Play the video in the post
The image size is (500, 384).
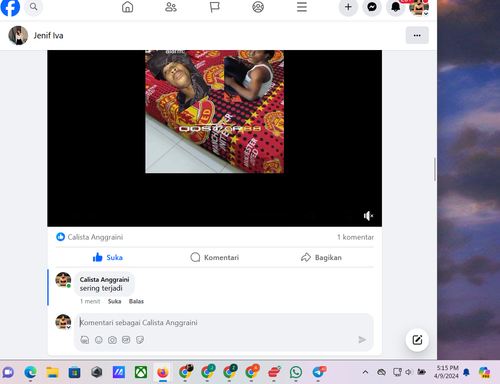click(x=214, y=138)
